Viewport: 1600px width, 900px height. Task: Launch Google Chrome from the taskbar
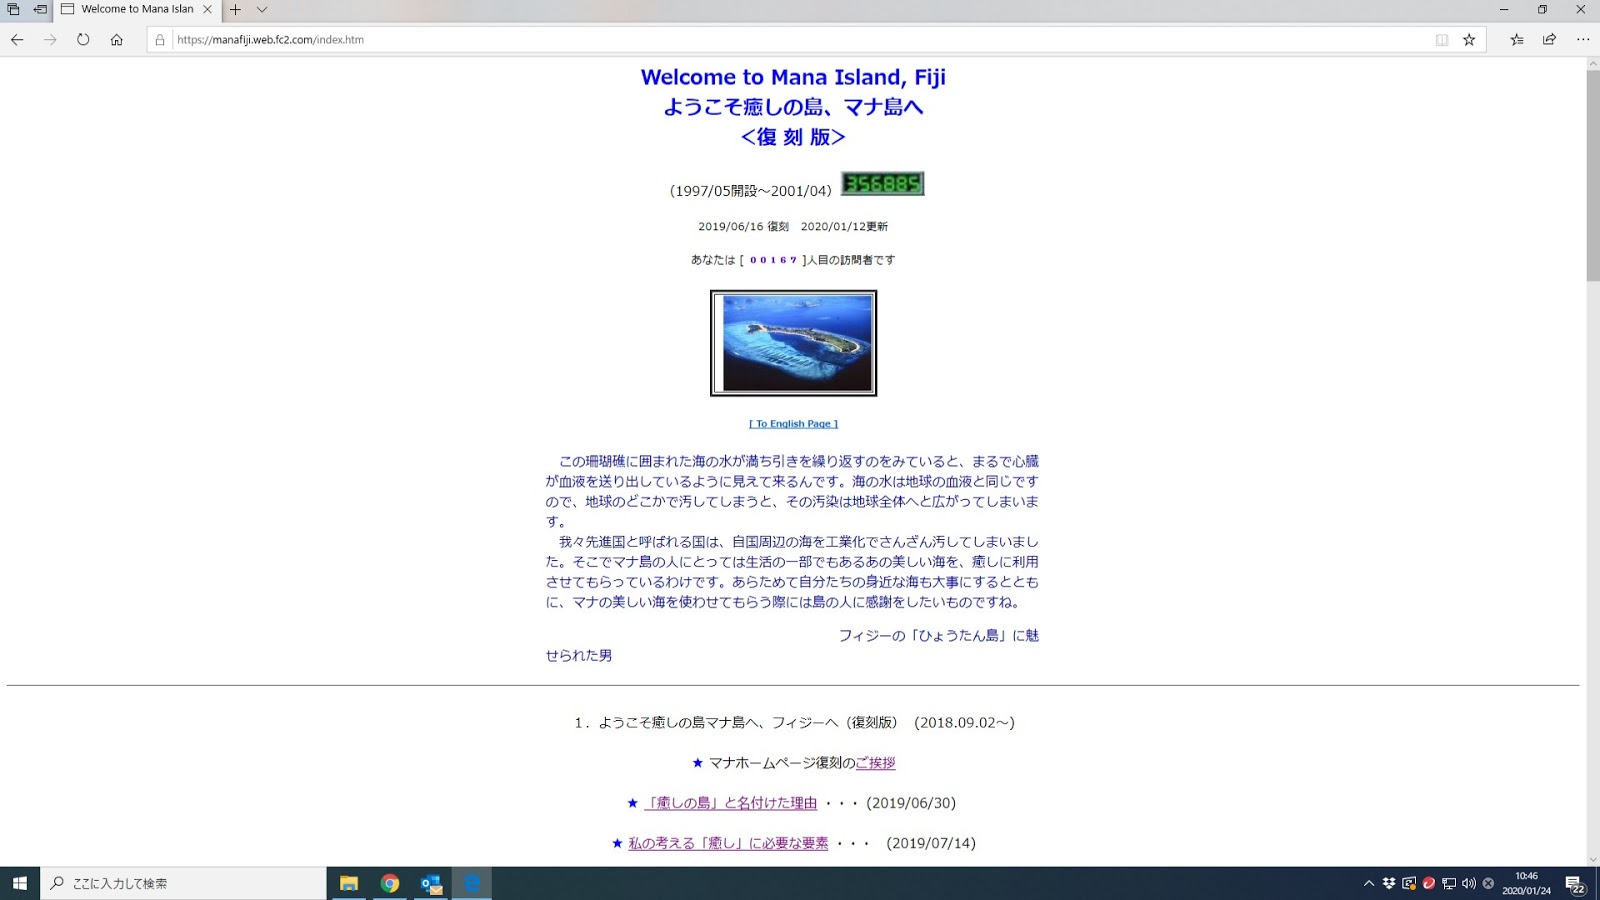point(390,883)
